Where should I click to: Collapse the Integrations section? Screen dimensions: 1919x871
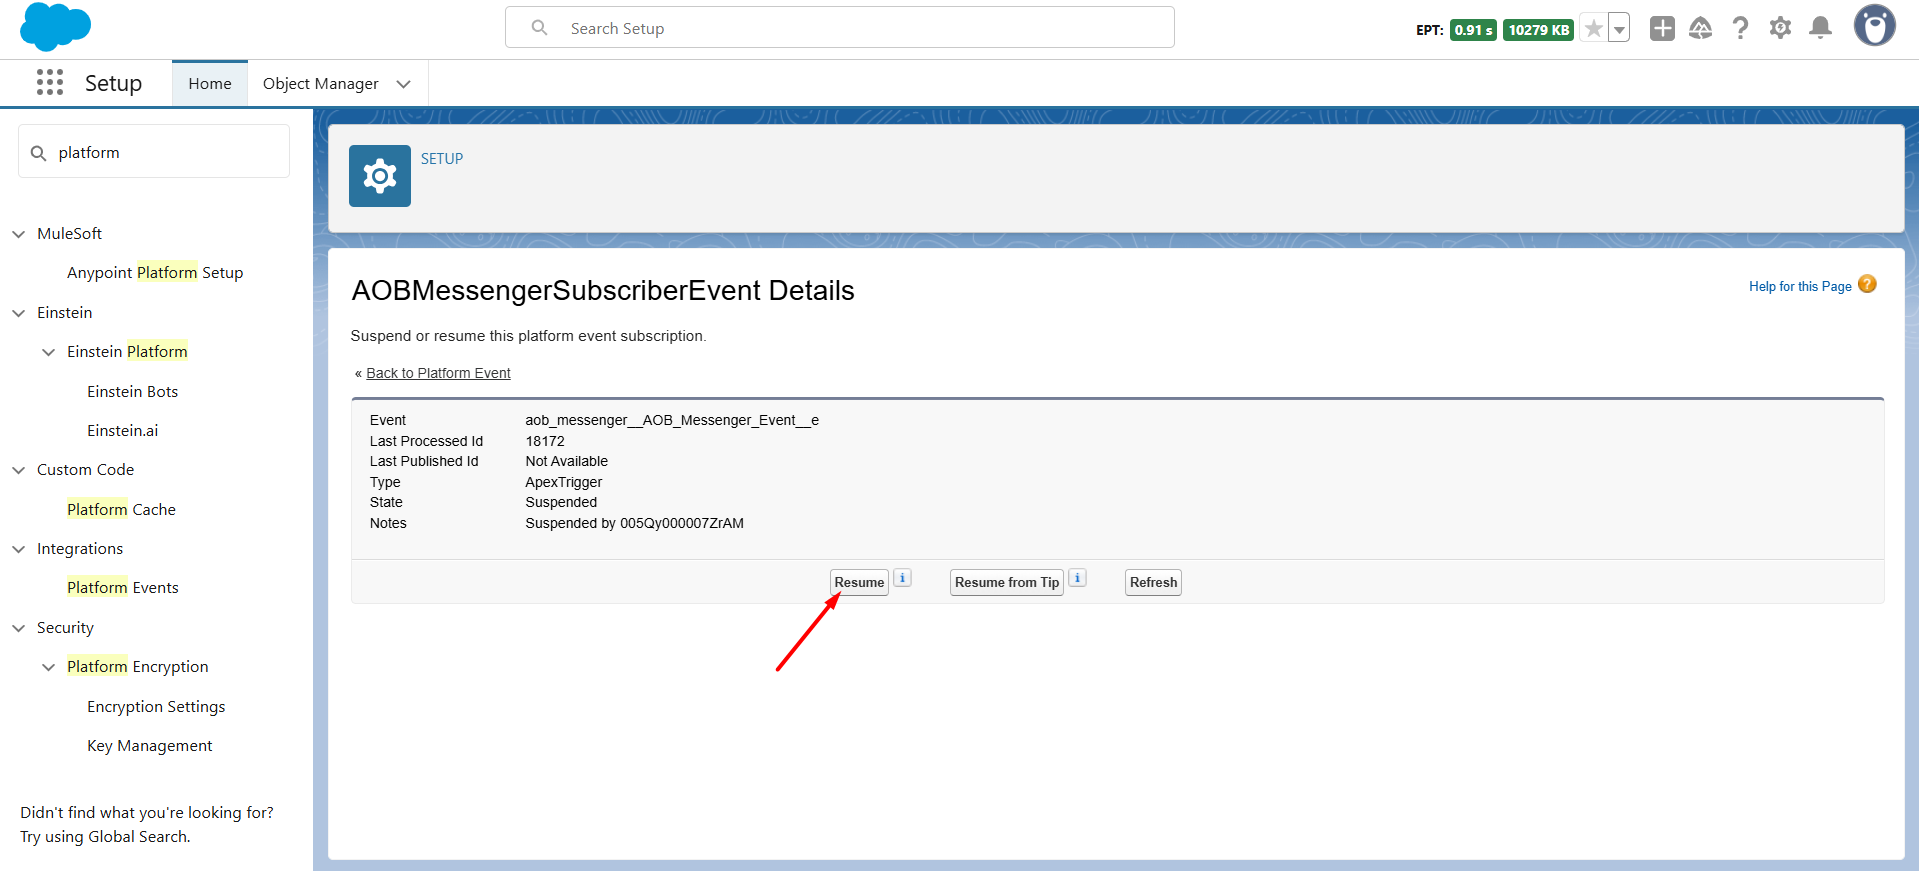pyautogui.click(x=18, y=549)
